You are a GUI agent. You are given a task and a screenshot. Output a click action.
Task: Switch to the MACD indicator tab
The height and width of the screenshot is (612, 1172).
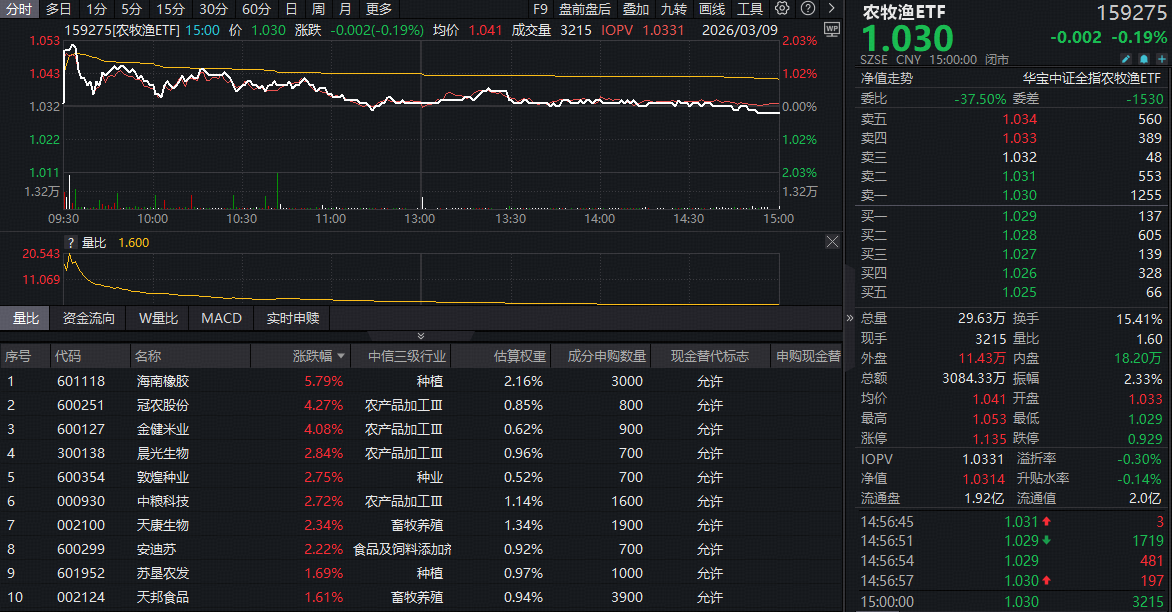click(x=221, y=318)
